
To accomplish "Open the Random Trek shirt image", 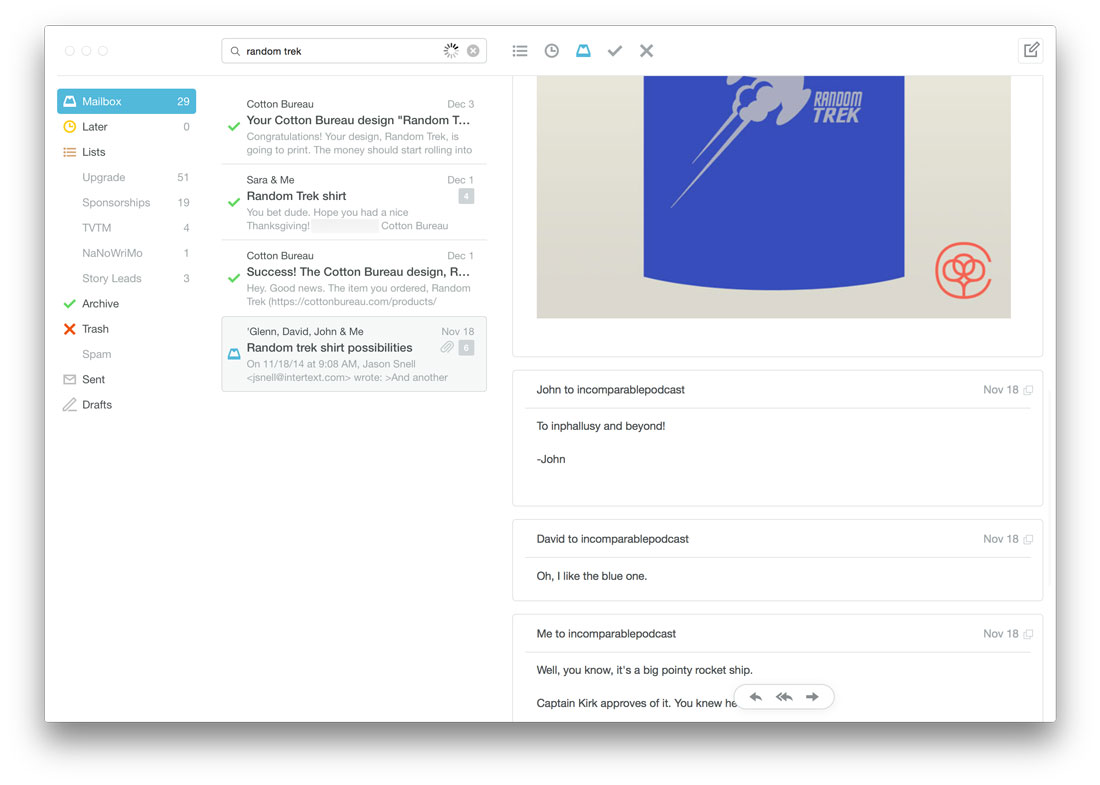I will (773, 196).
